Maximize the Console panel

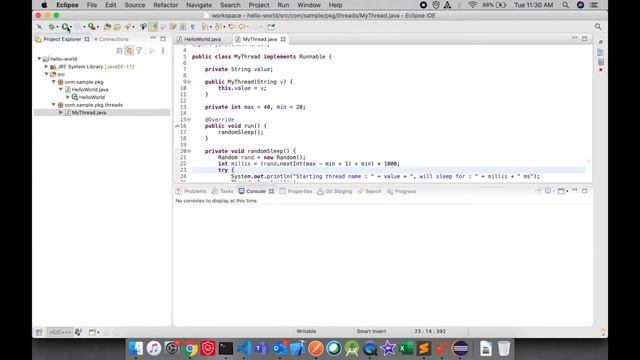584,191
